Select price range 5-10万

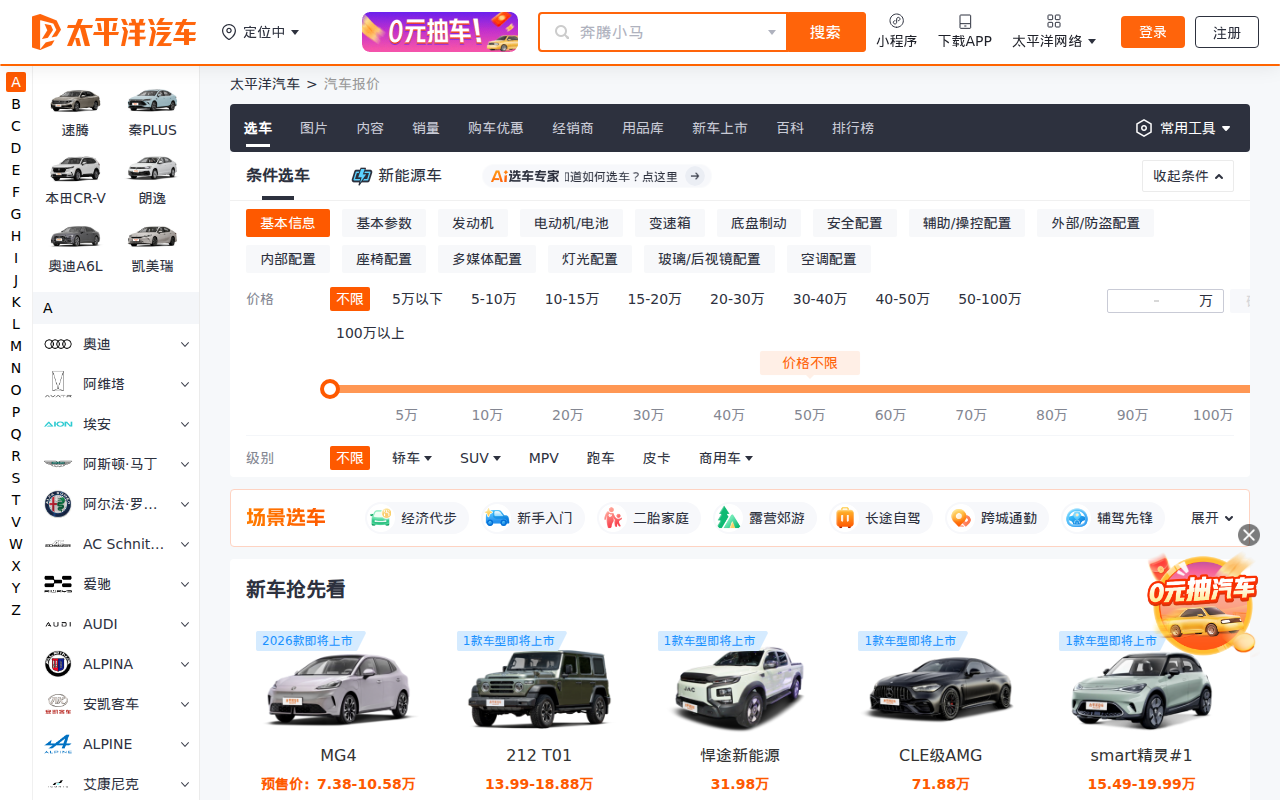point(494,299)
